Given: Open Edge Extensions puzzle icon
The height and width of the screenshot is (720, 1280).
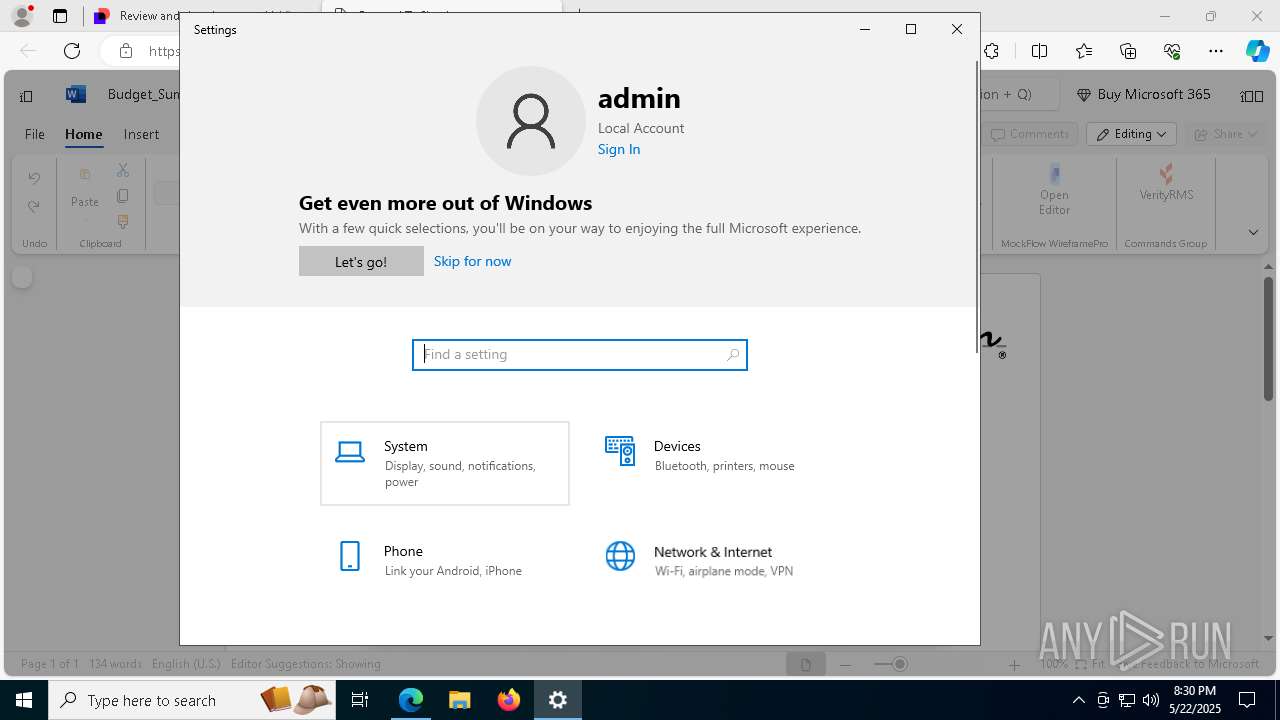Looking at the screenshot, I should pyautogui.click(x=991, y=51).
